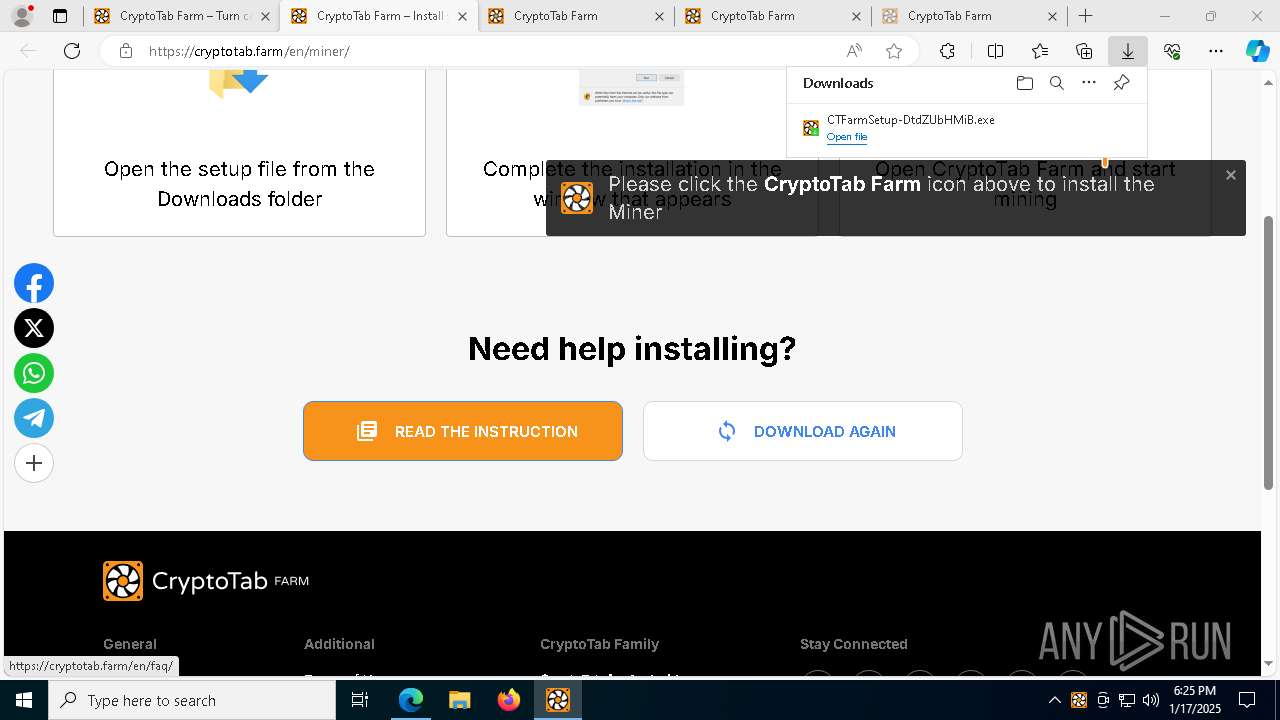The width and height of the screenshot is (1280, 720).
Task: Open more options in Downloads panel
Action: [1089, 83]
